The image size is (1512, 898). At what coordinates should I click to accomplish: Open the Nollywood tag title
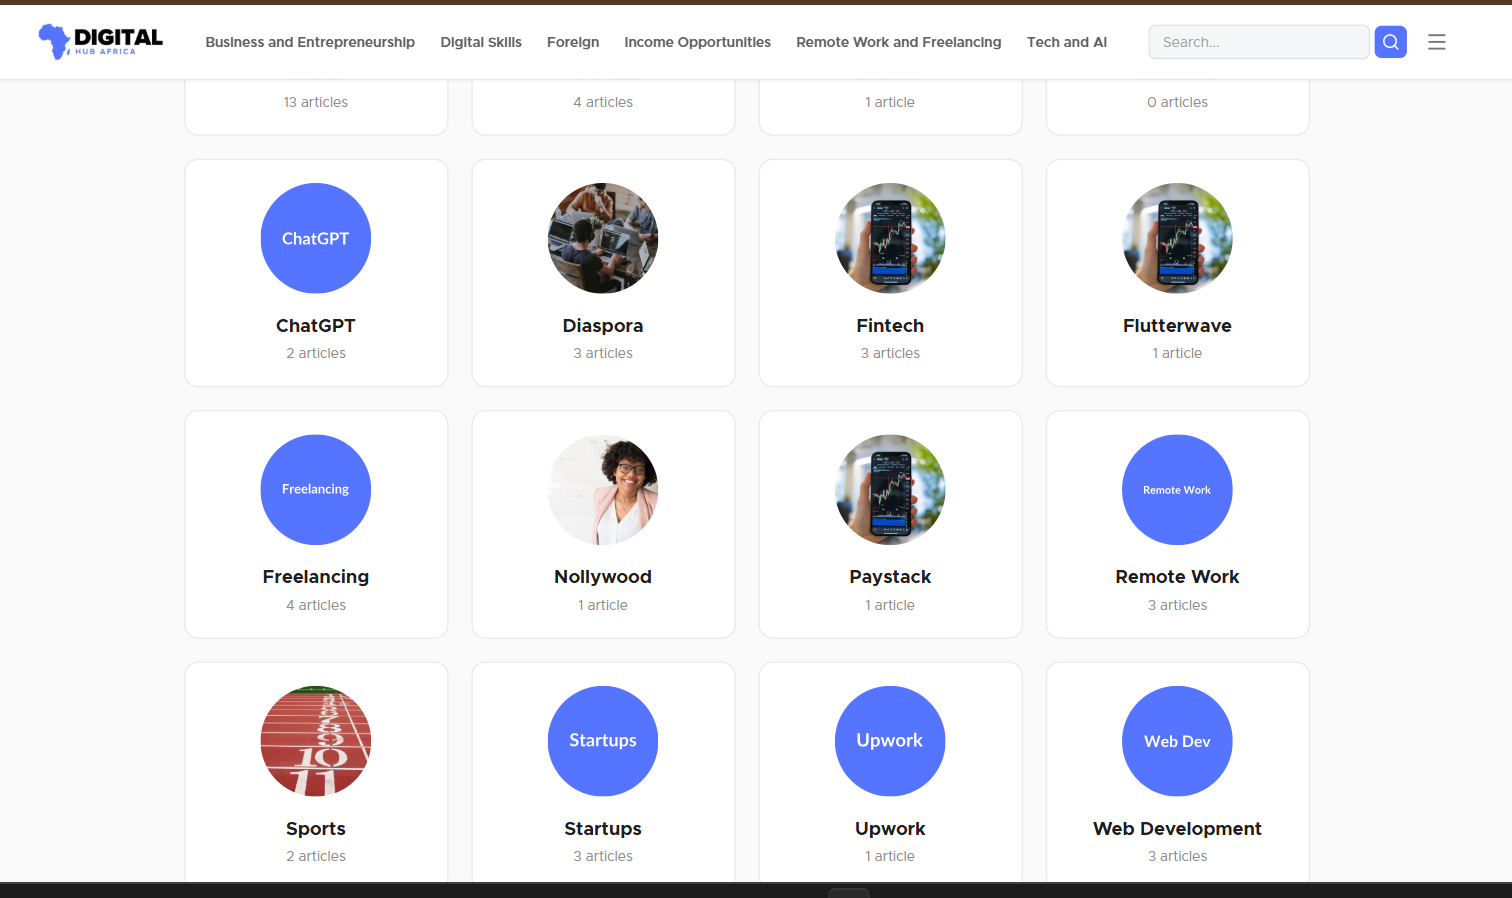pos(603,577)
